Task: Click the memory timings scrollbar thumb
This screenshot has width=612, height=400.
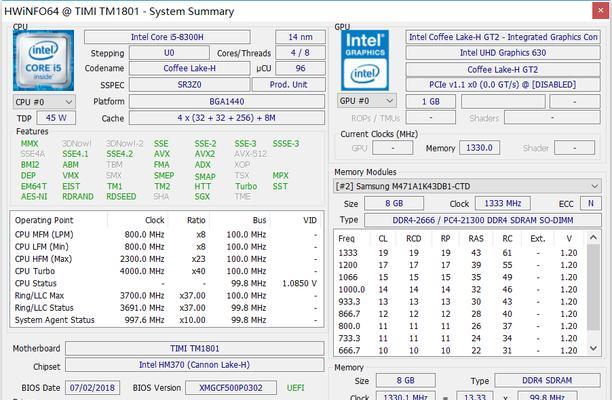Action: pos(593,287)
